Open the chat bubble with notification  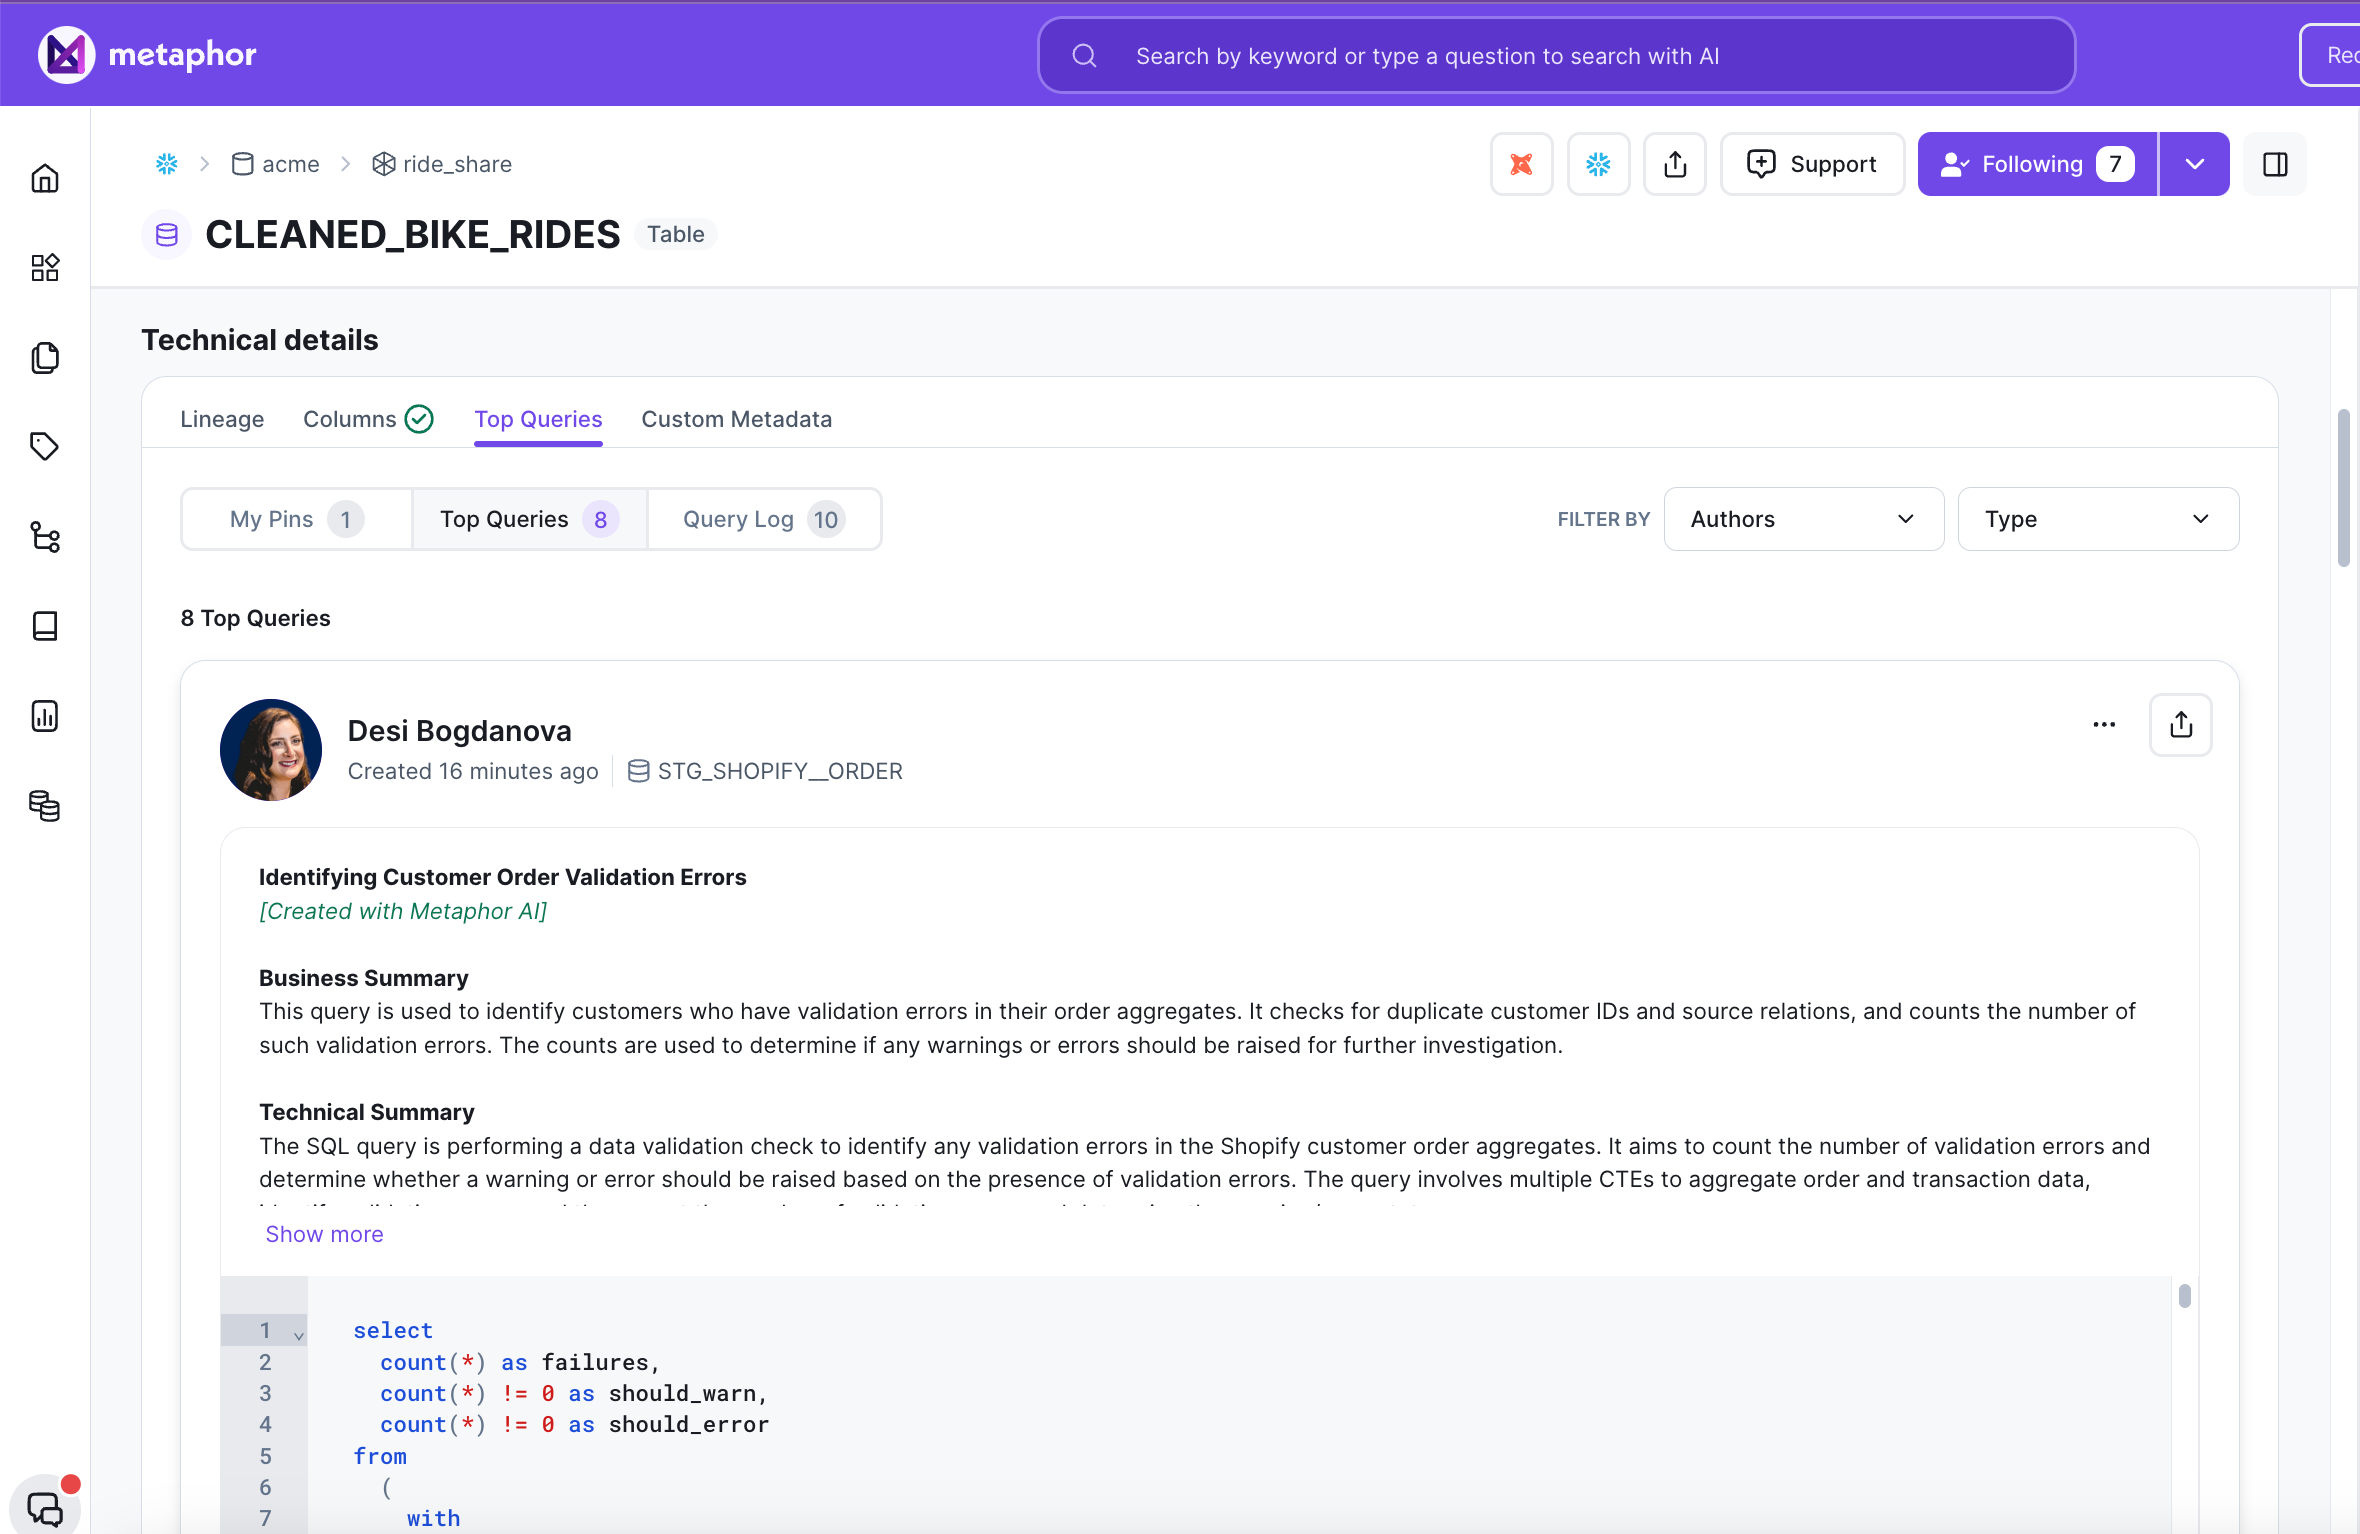[45, 1508]
